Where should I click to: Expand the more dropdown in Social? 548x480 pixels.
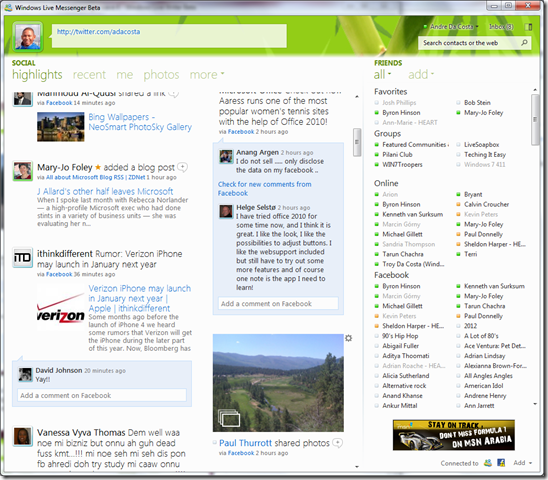(x=207, y=74)
